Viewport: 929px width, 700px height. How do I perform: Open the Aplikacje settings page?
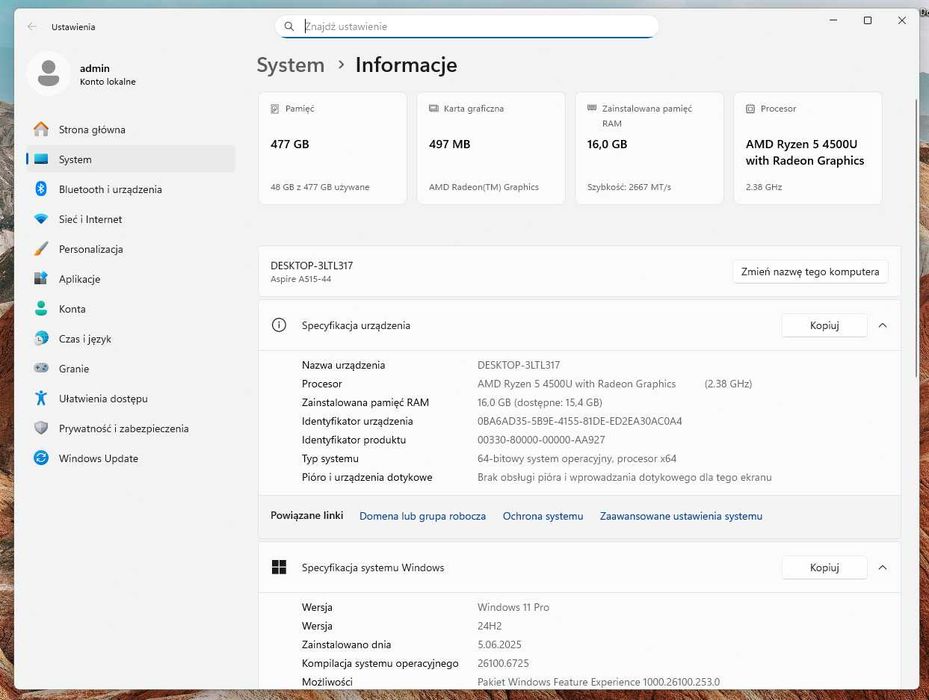pos(79,279)
